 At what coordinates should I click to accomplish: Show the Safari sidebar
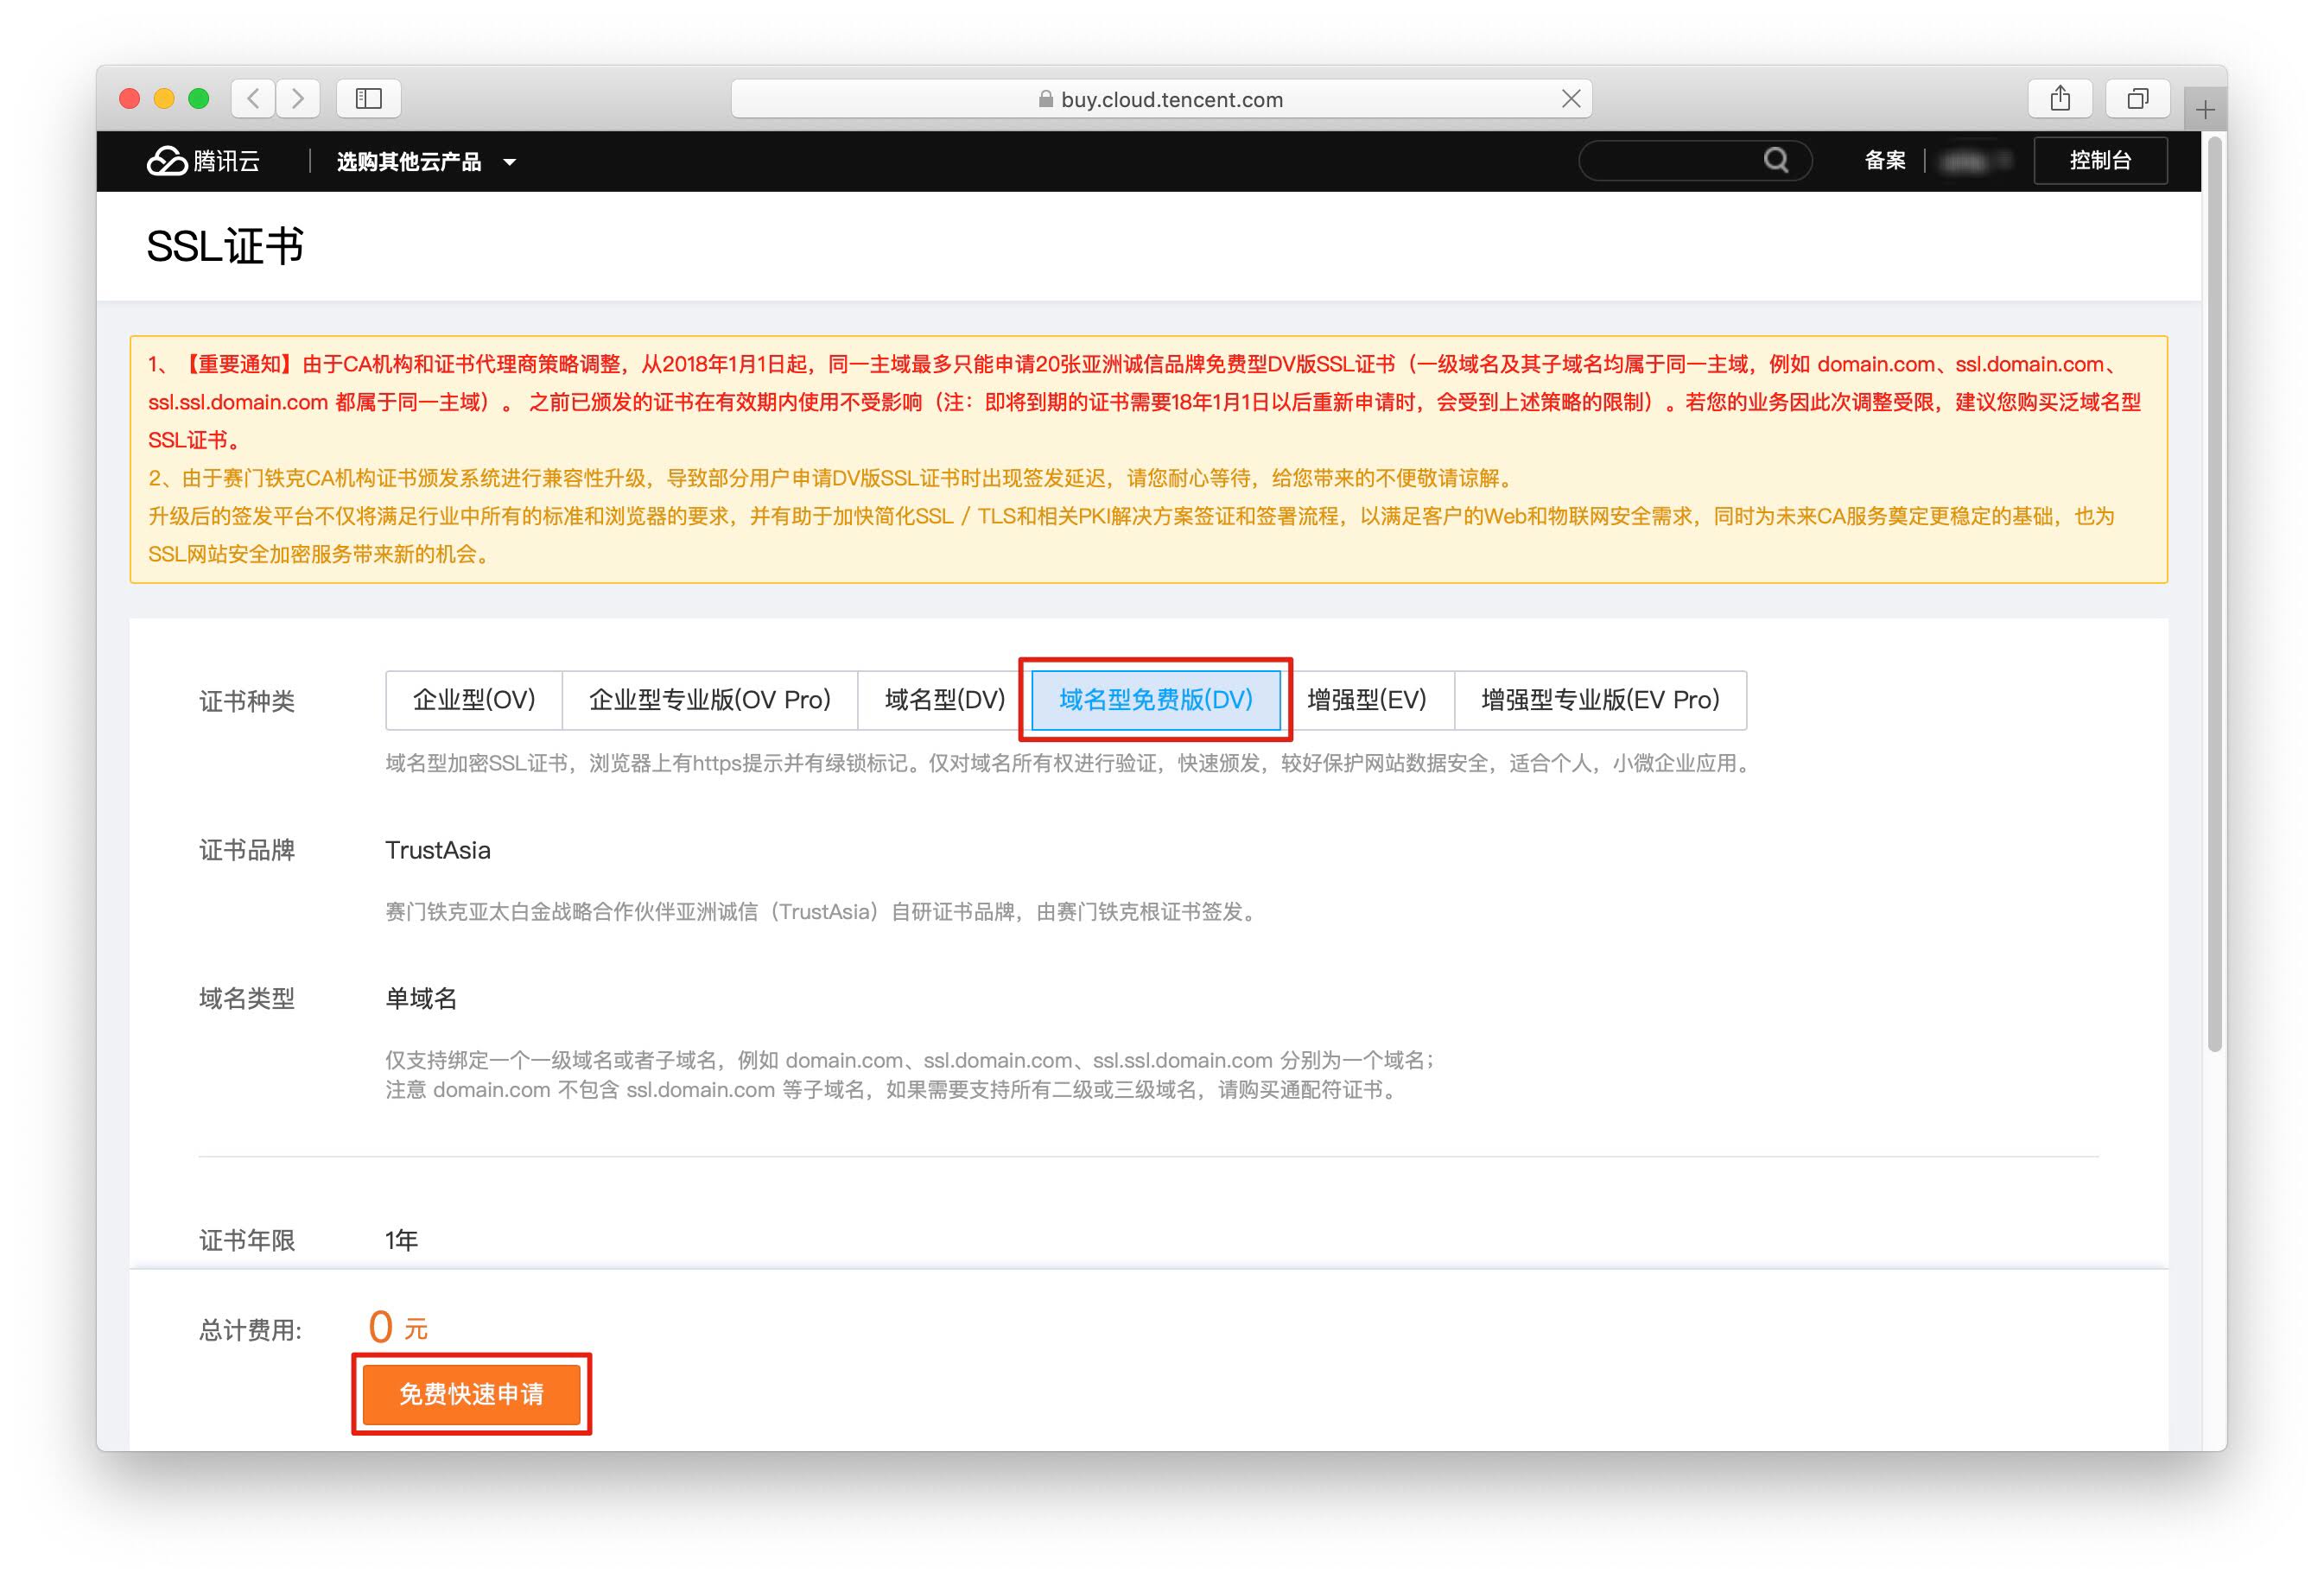tap(369, 98)
